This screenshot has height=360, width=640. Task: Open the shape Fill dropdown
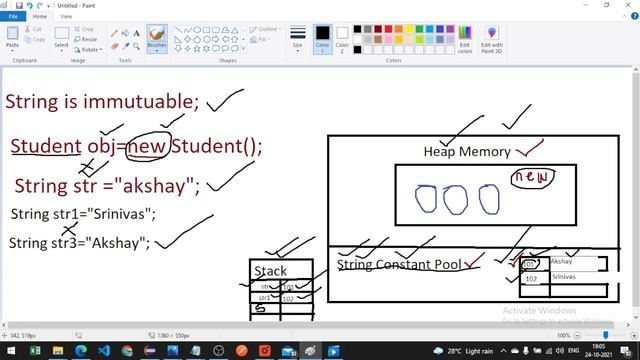[x=259, y=40]
